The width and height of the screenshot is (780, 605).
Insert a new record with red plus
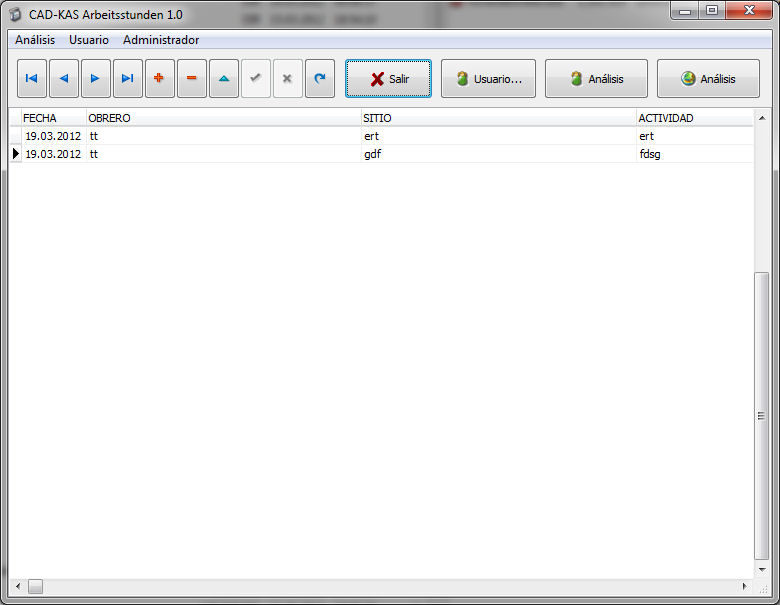(x=160, y=78)
